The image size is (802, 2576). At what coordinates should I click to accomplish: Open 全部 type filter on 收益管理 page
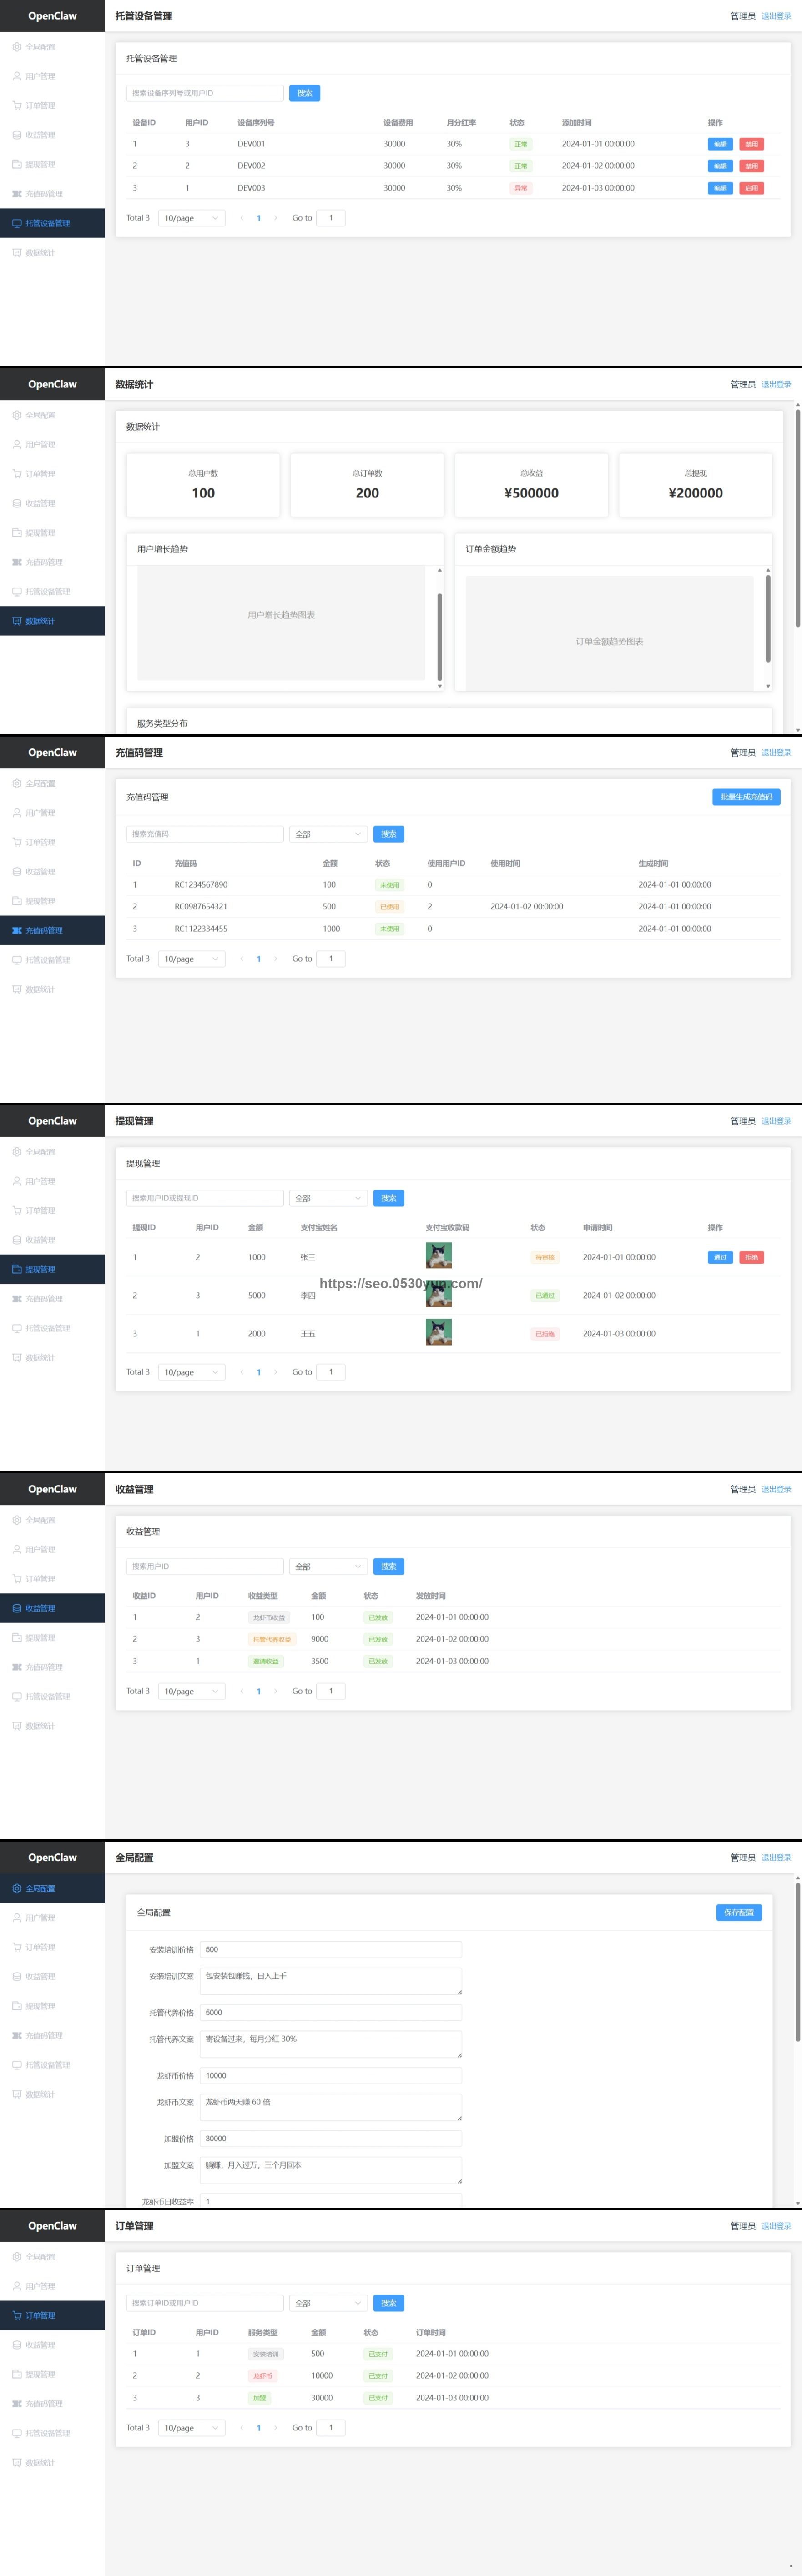pyautogui.click(x=329, y=1566)
